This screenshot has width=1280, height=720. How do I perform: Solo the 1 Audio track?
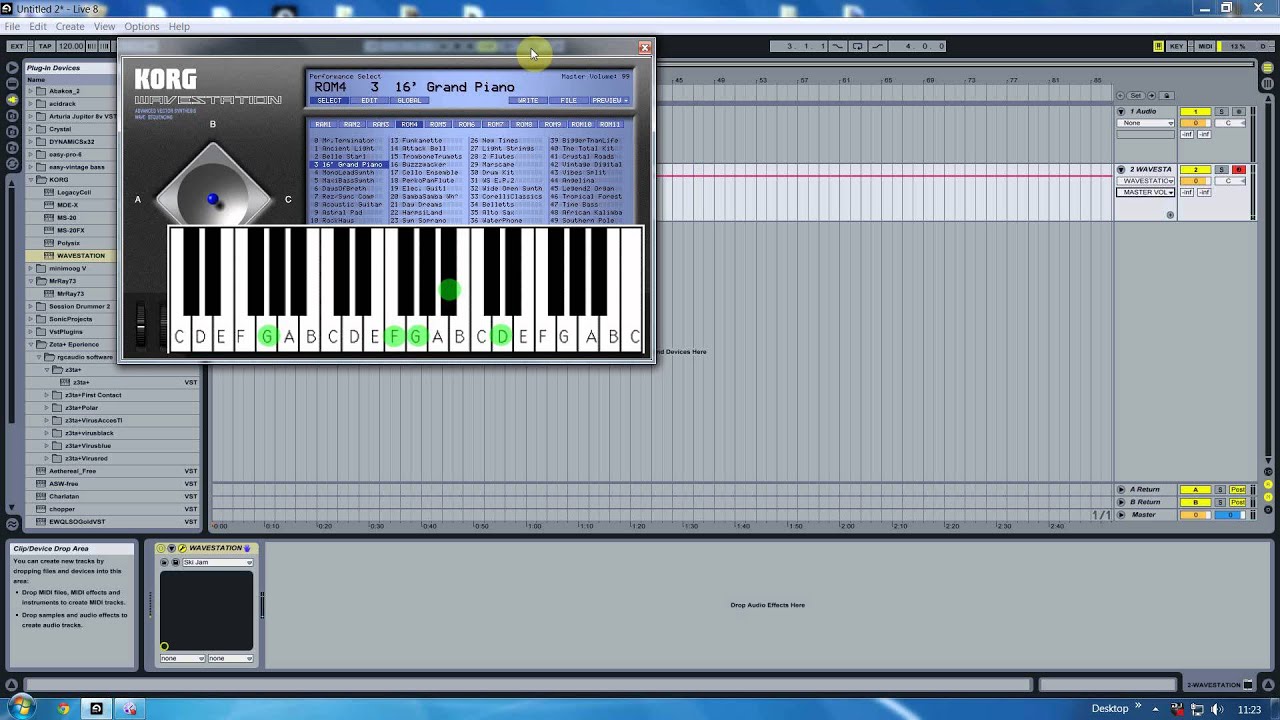pyautogui.click(x=1221, y=112)
